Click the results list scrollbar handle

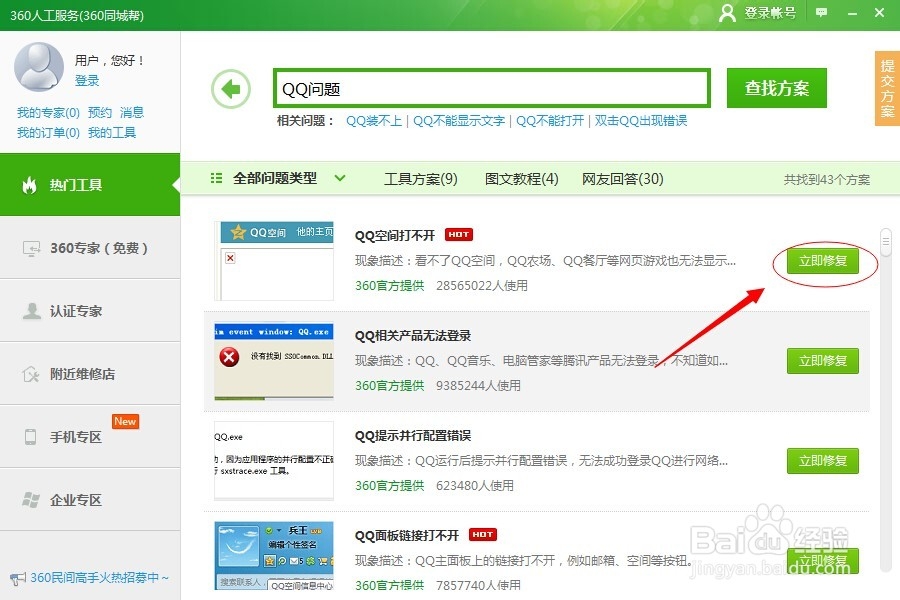pyautogui.click(x=886, y=242)
